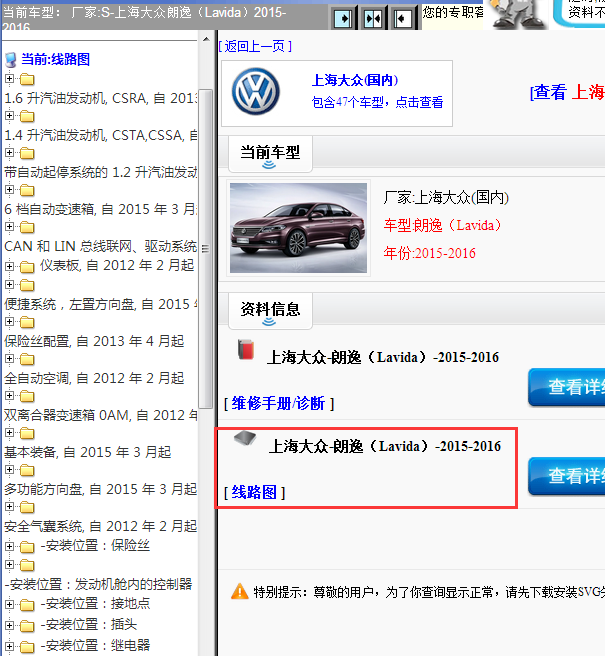Click the red book icon for repair manual
This screenshot has height=656, width=605.
coord(246,349)
